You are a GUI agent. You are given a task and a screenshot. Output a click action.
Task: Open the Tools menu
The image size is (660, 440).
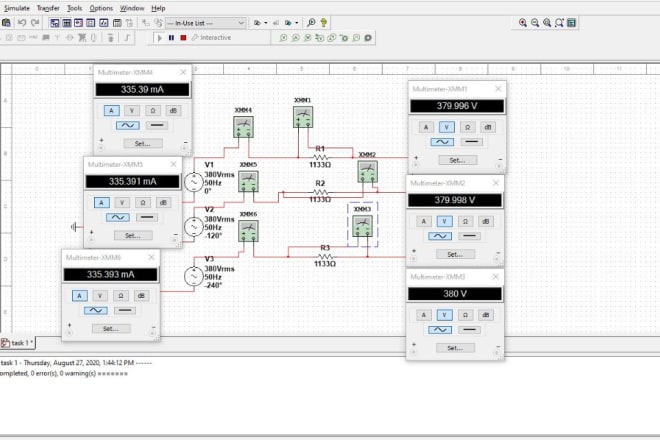75,8
